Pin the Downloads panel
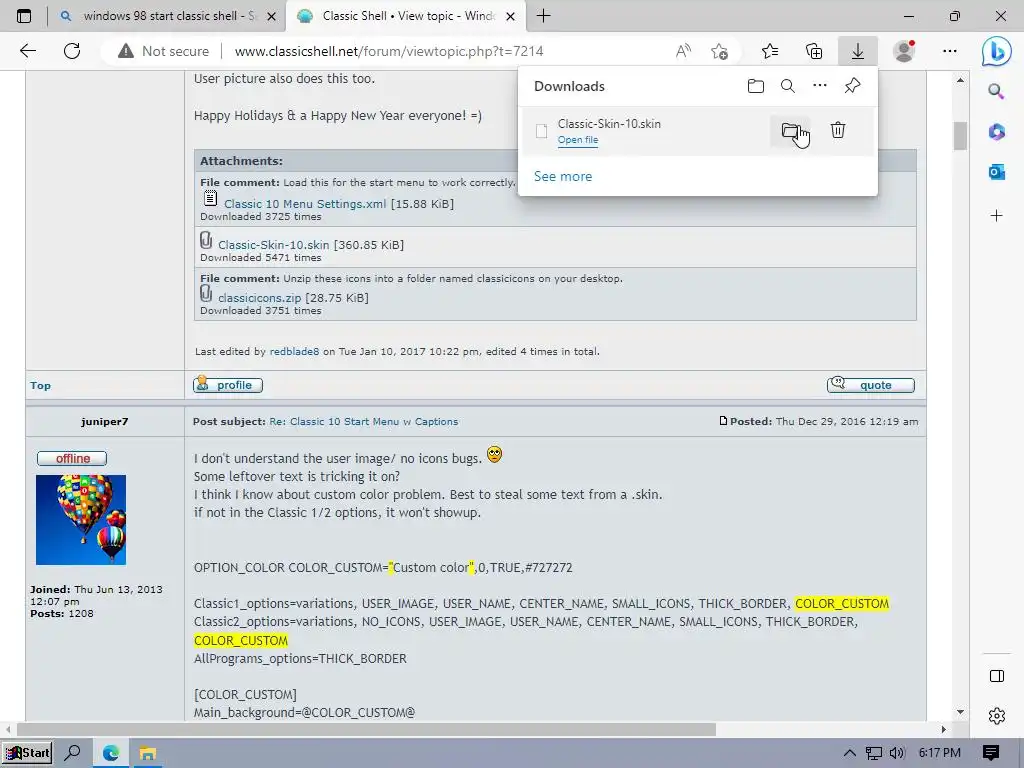 coord(852,86)
